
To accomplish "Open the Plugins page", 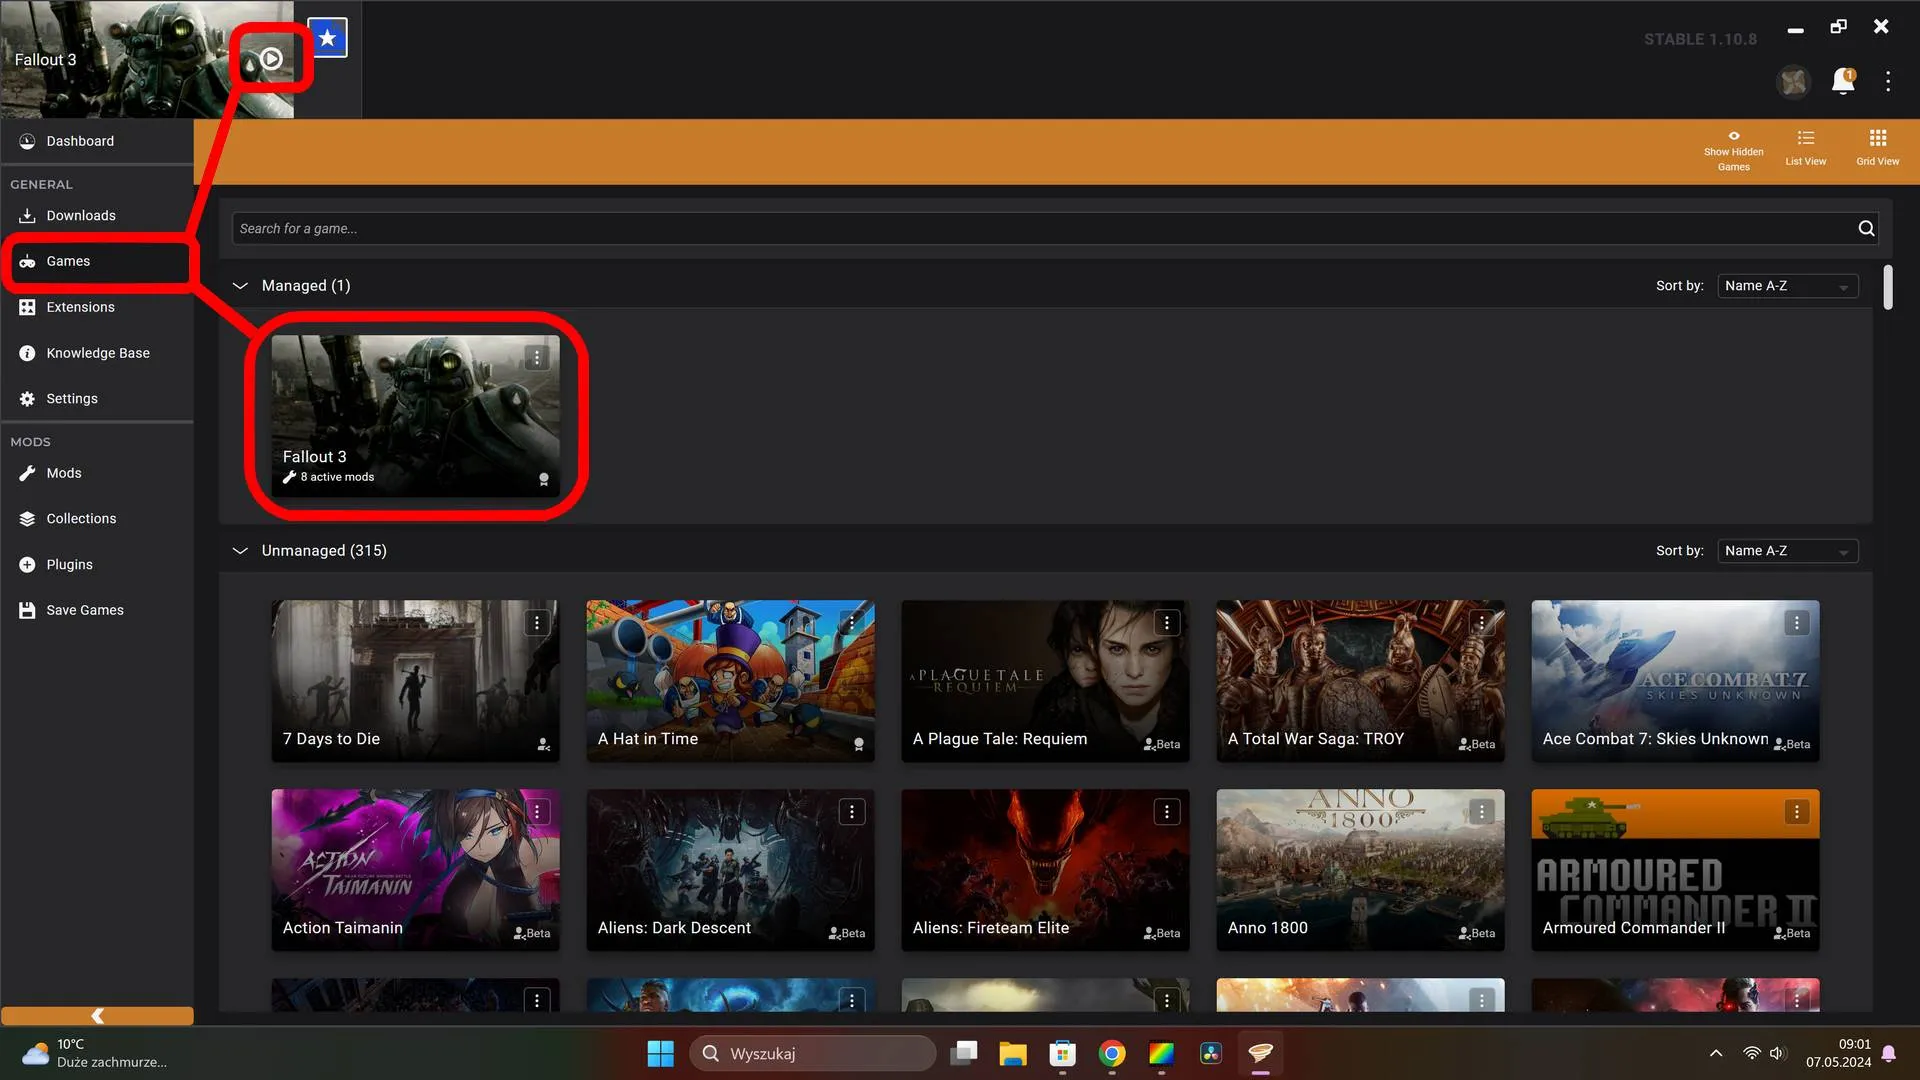I will tap(97, 564).
